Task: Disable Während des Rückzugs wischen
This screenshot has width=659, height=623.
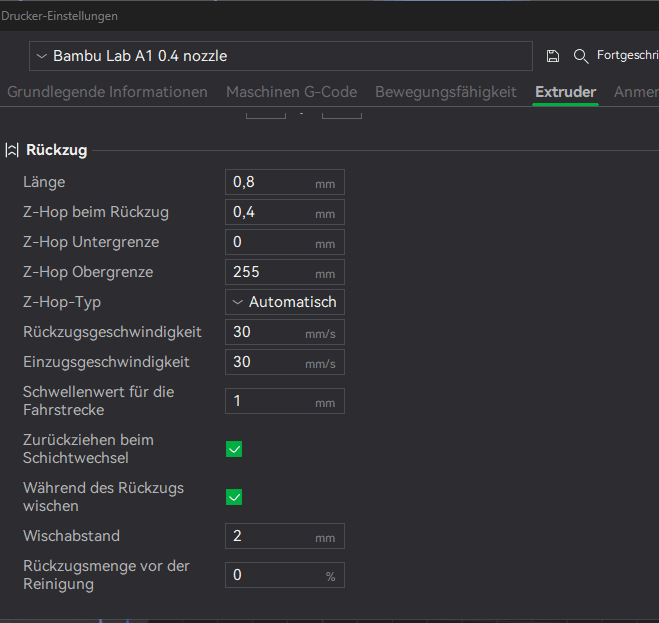Action: click(234, 497)
